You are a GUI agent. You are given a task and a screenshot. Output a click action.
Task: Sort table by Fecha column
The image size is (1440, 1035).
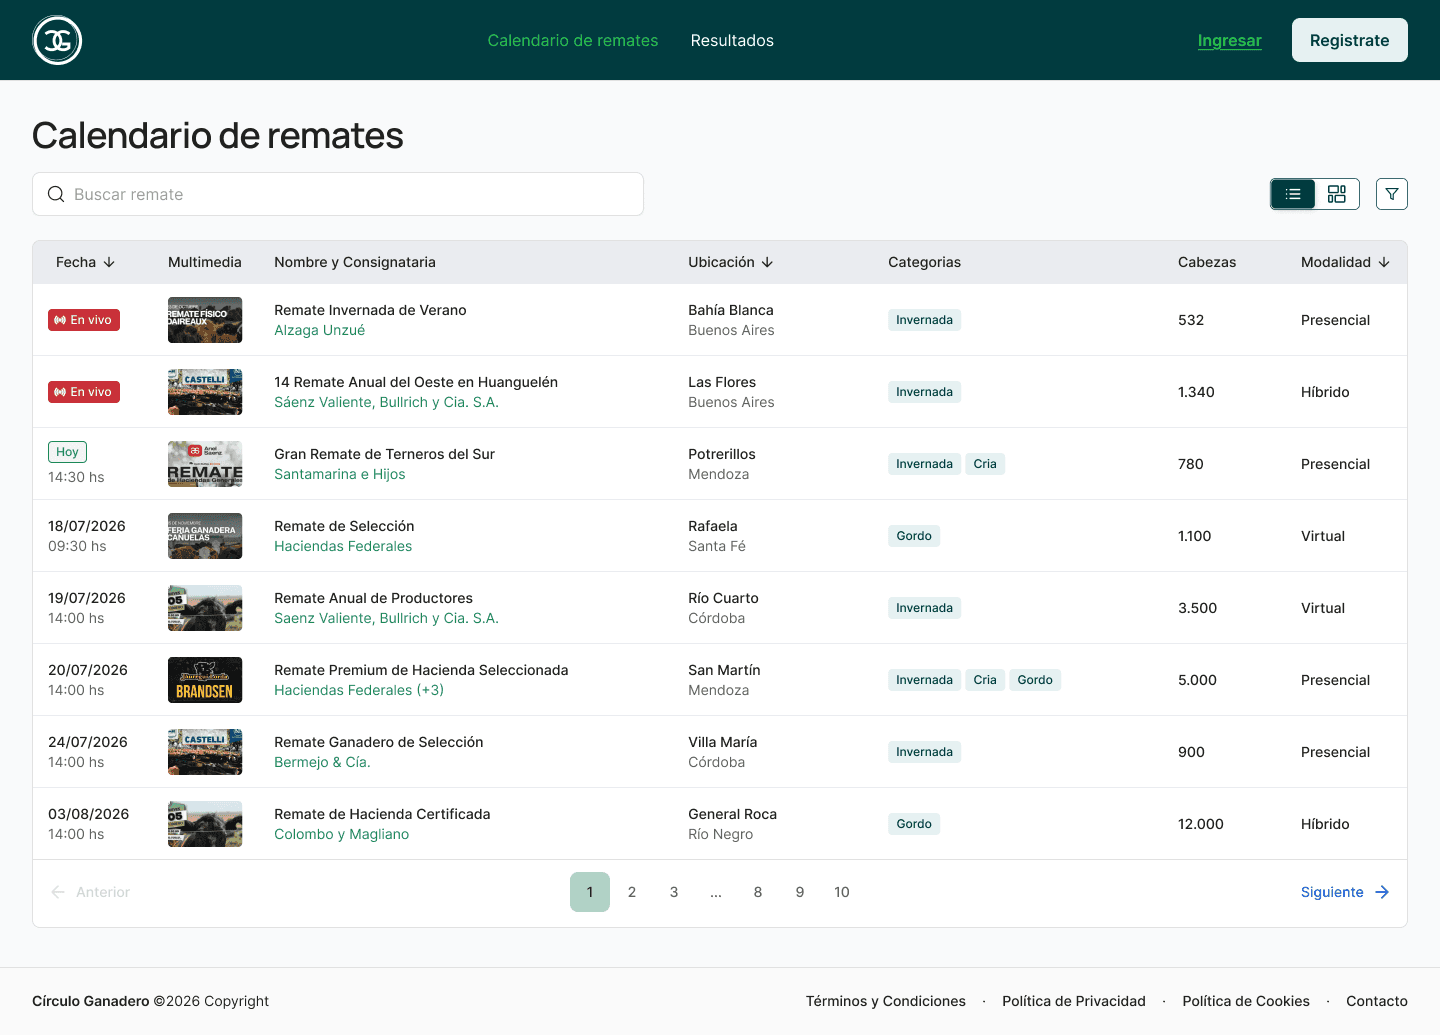[x=85, y=262]
